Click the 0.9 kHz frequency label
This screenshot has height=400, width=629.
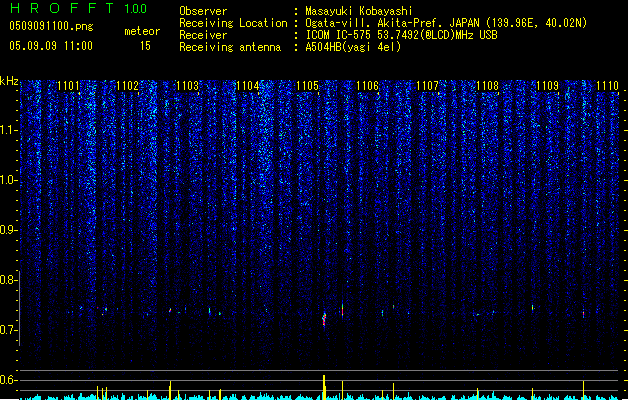click(x=8, y=230)
